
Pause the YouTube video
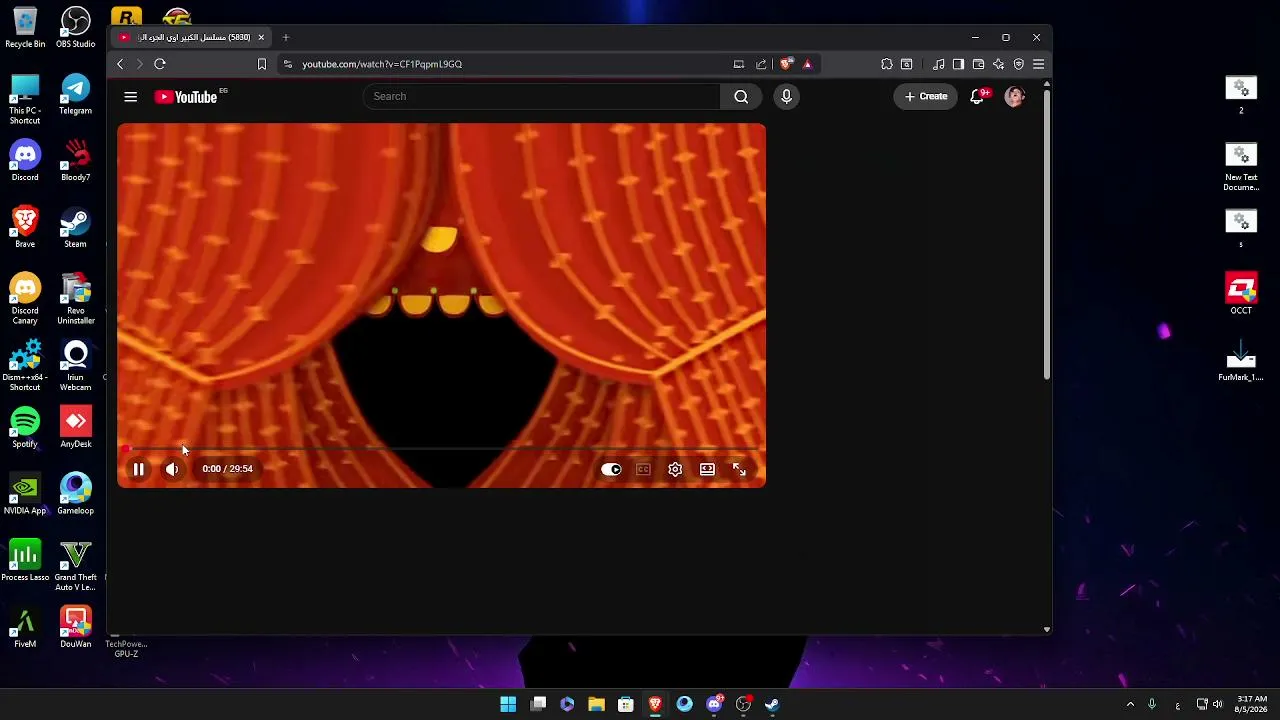(x=139, y=469)
